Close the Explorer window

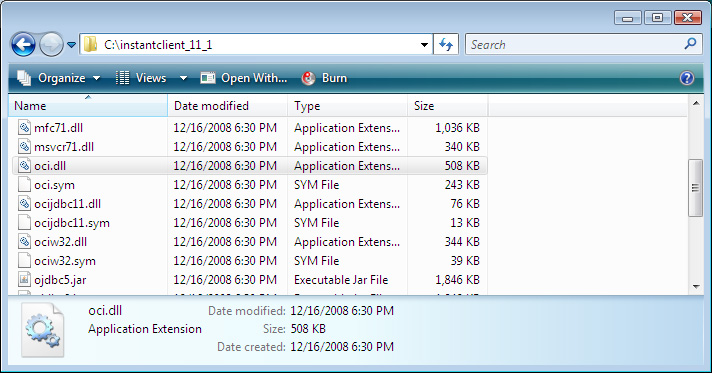click(687, 18)
